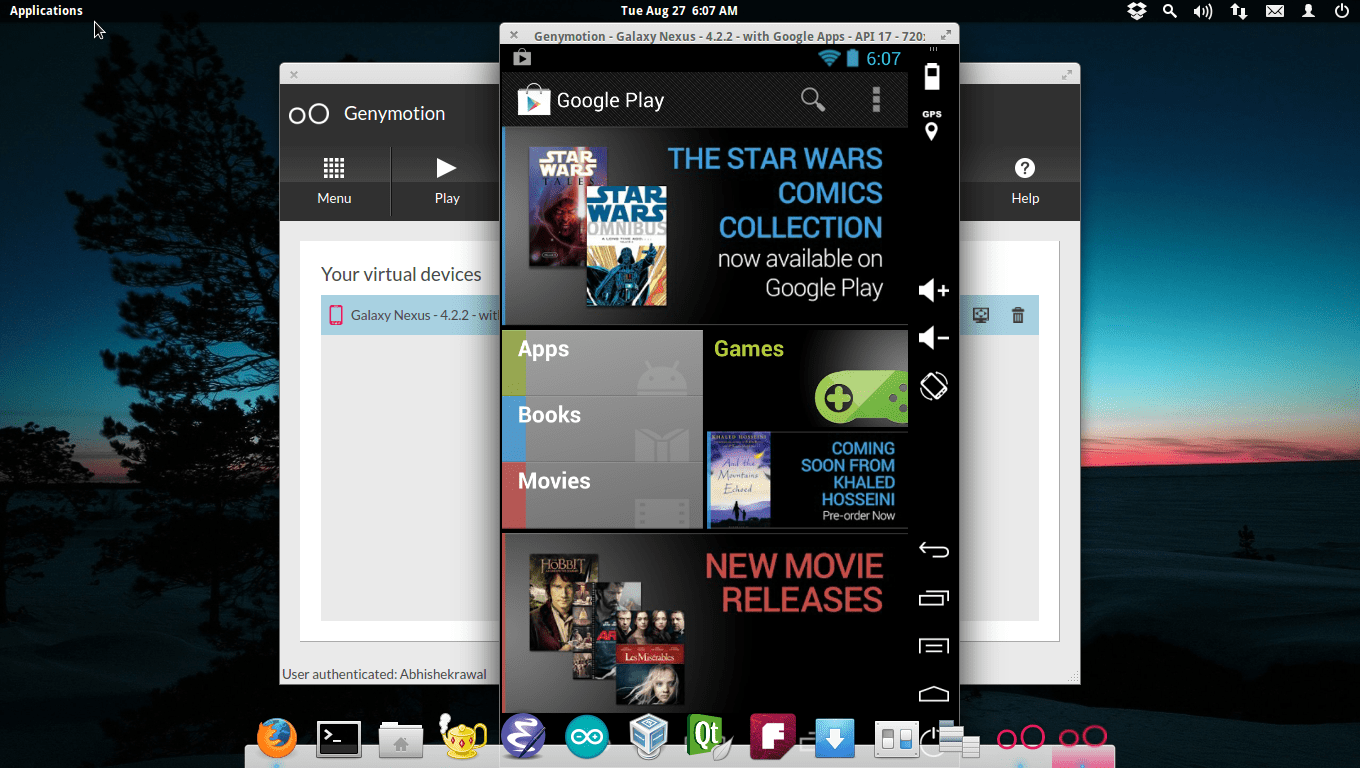Launch Firefox from the dock
Image resolution: width=1360 pixels, height=768 pixels.
coord(277,738)
